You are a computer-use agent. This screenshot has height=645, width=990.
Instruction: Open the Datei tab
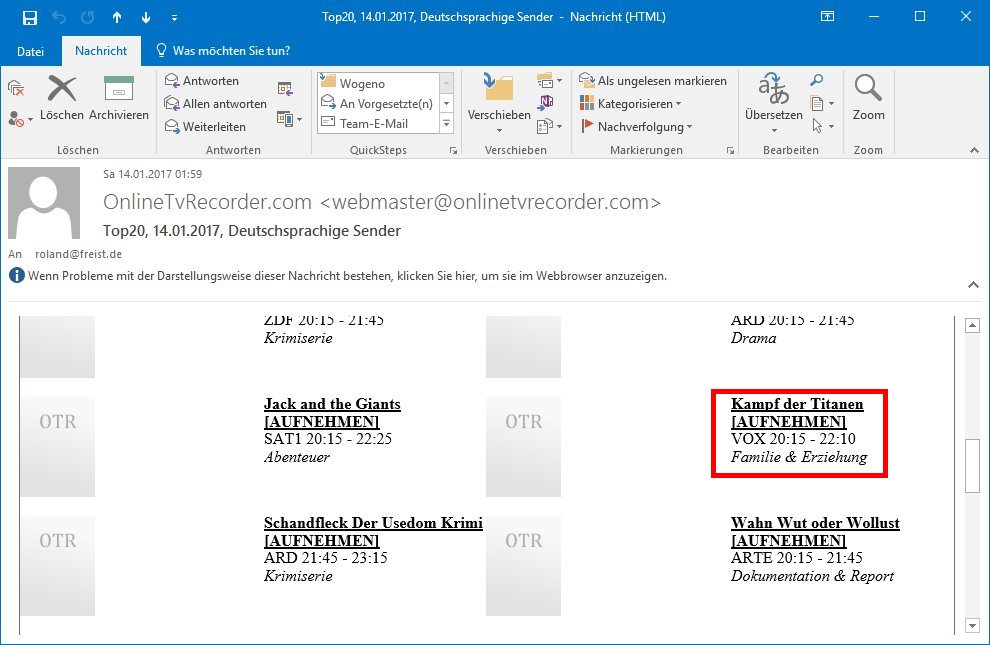pyautogui.click(x=30, y=51)
